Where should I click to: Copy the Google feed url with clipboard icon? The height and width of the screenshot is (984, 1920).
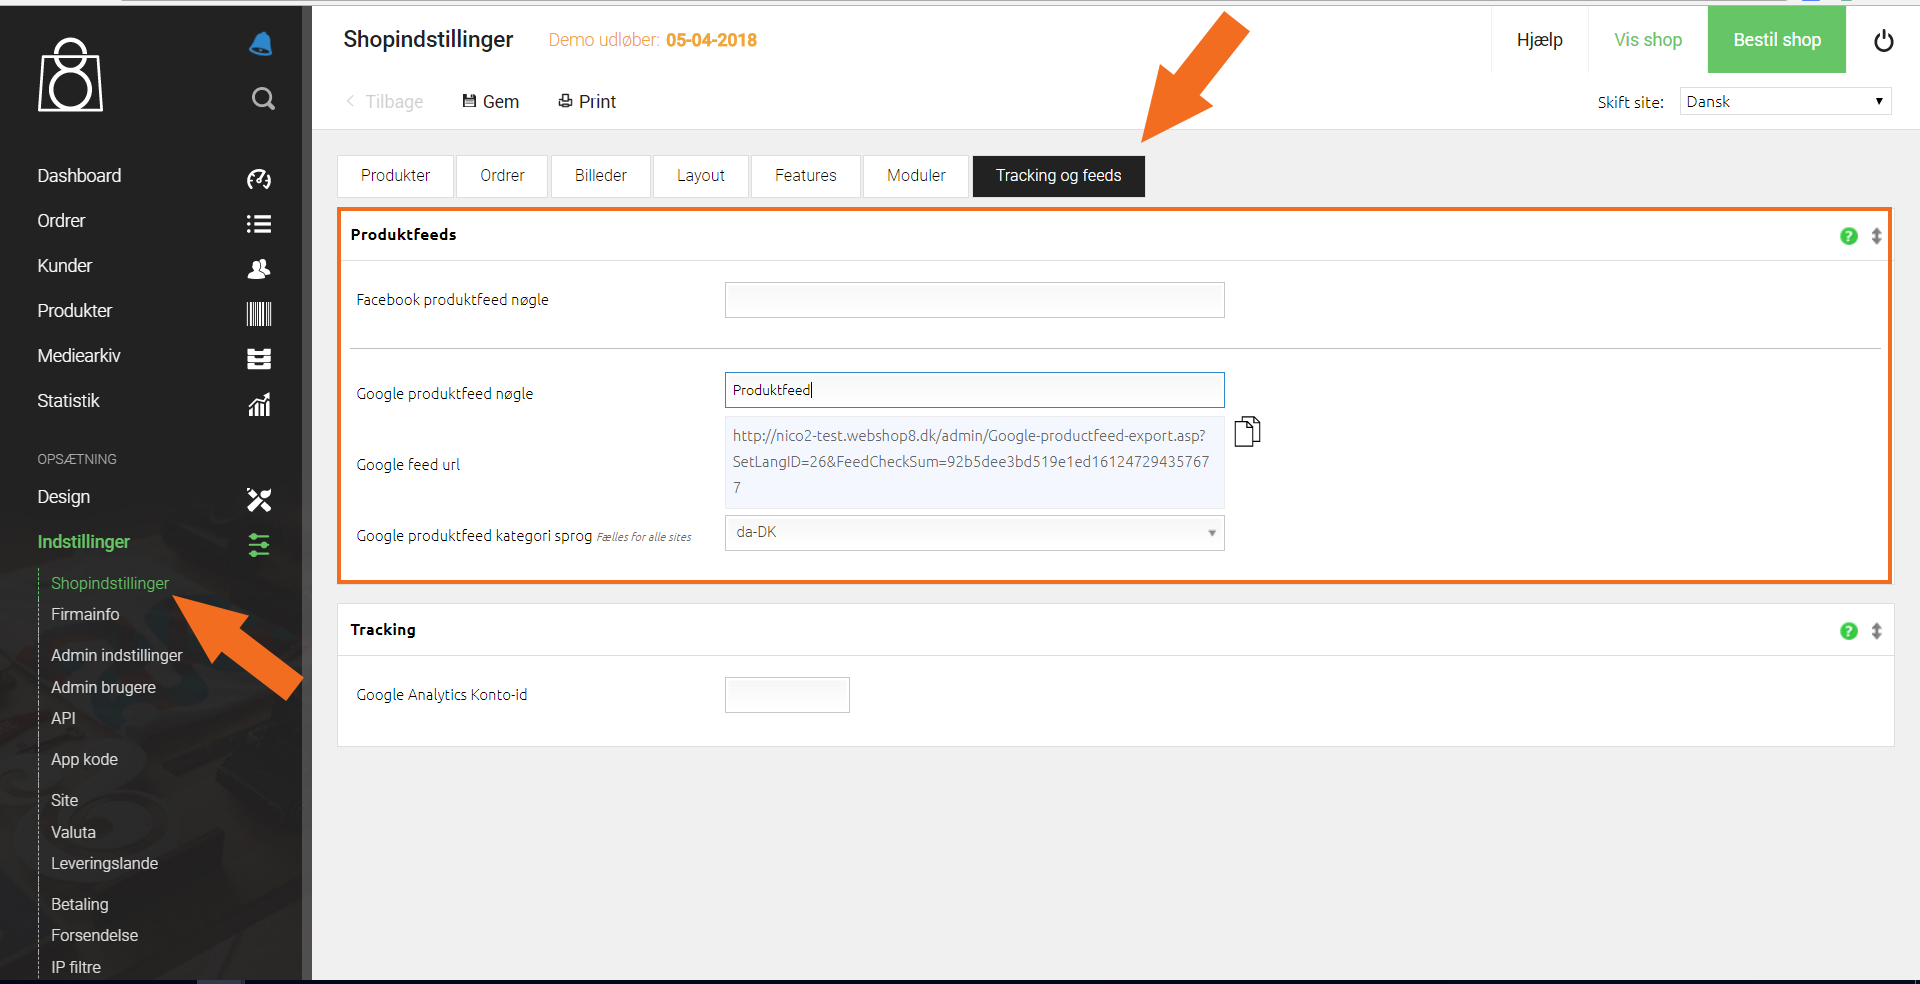tap(1247, 431)
